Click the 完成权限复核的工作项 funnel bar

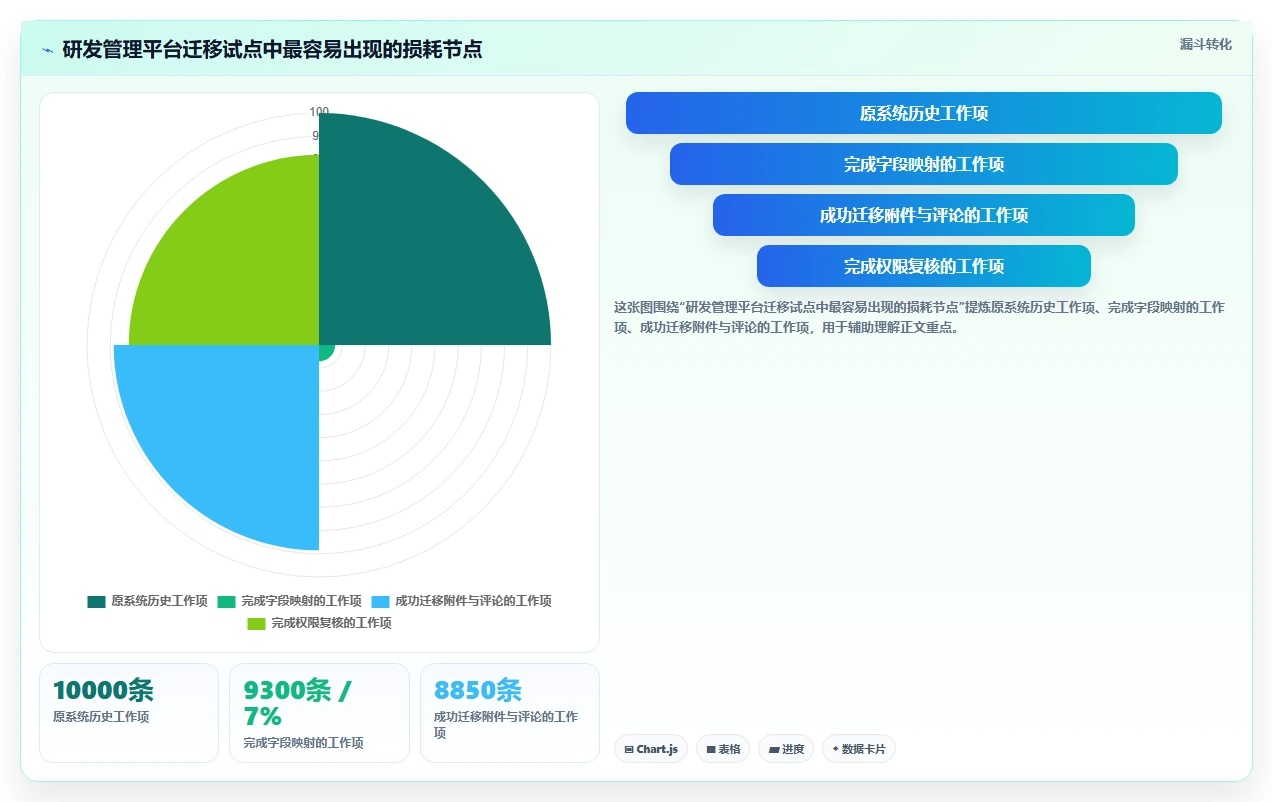pyautogui.click(x=924, y=266)
